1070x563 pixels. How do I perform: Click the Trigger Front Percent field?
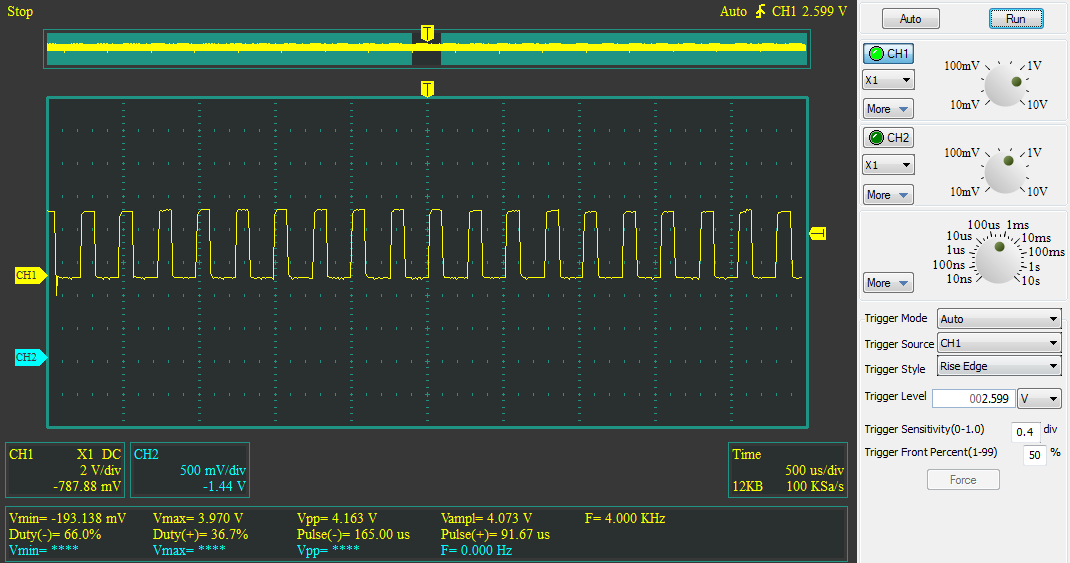tap(1035, 454)
